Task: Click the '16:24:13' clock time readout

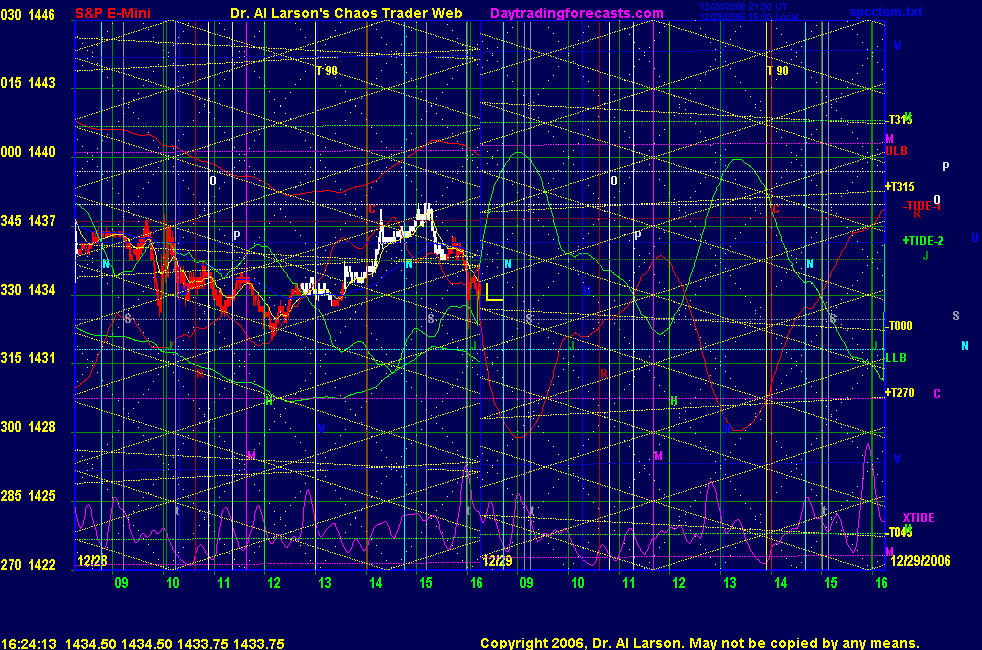Action: point(29,644)
